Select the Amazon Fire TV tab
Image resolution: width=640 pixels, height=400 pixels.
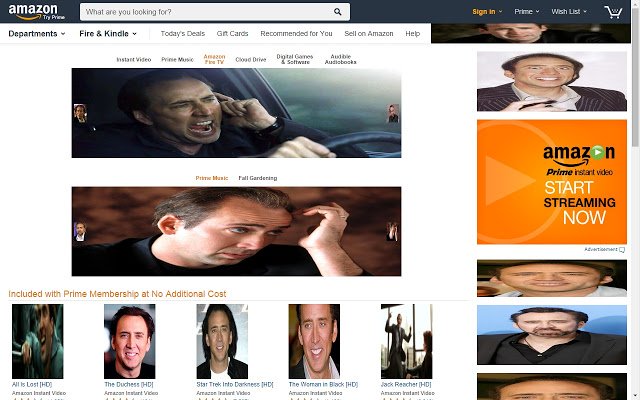tap(214, 59)
